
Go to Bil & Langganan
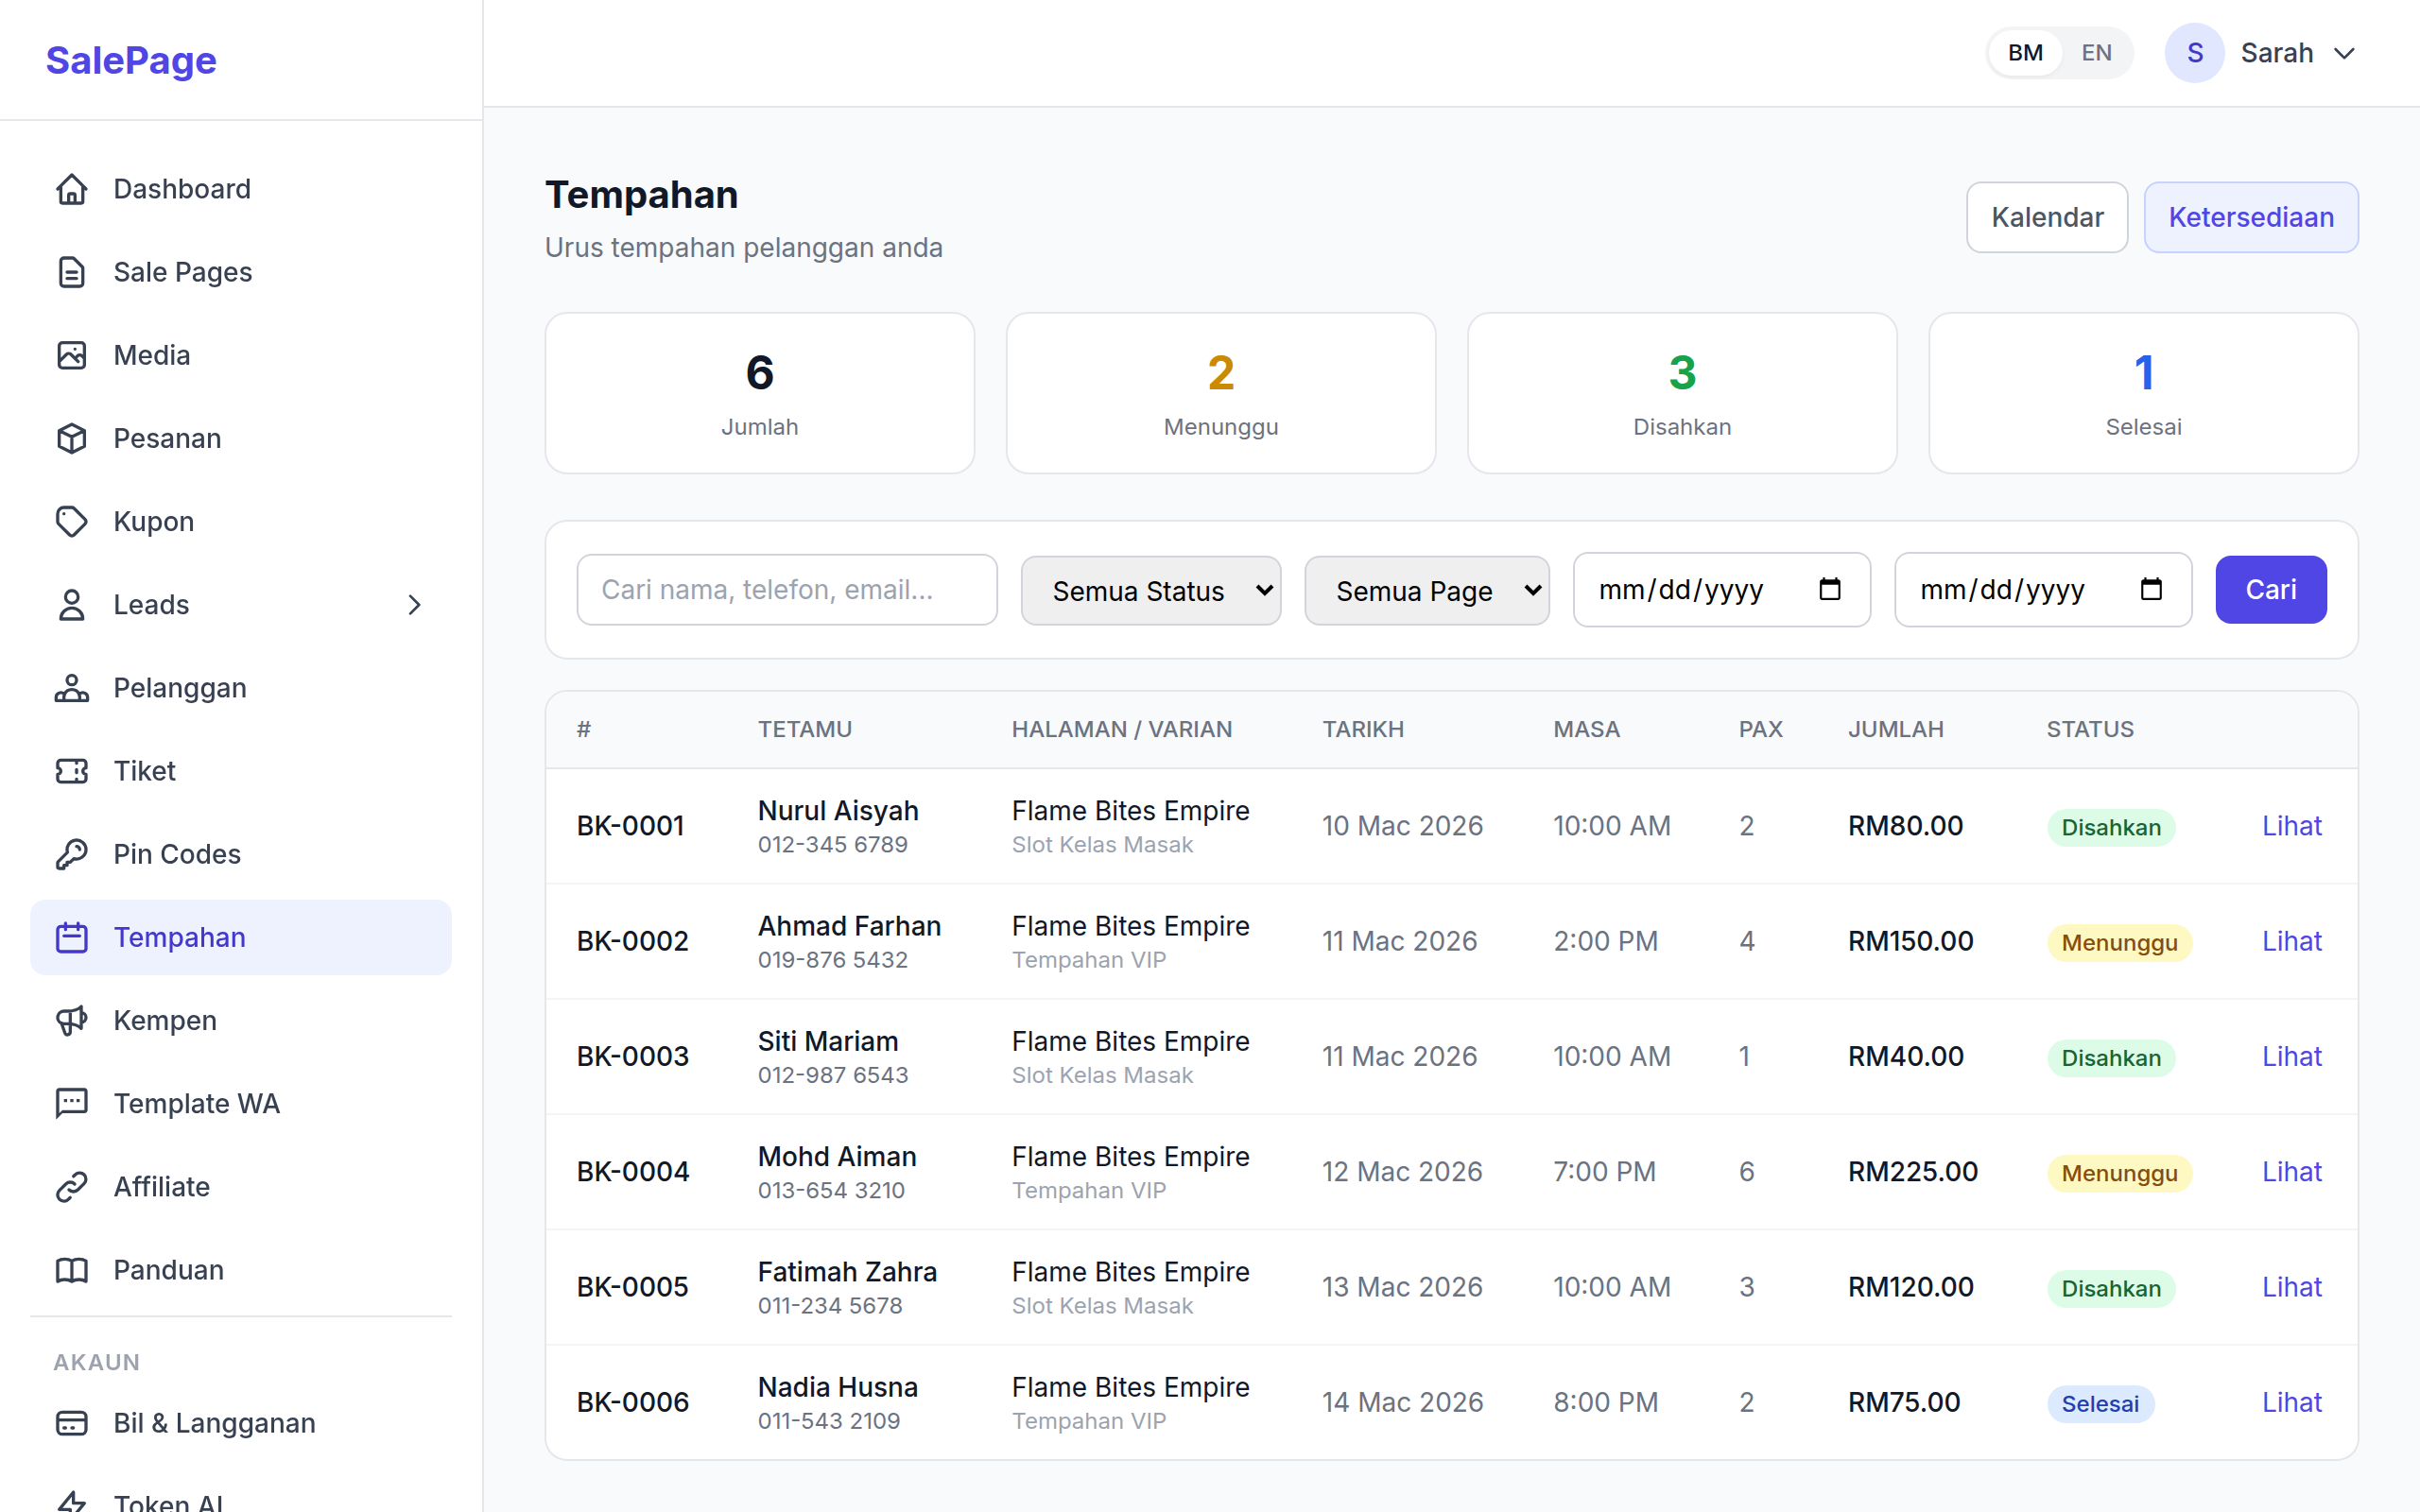[x=214, y=1422]
